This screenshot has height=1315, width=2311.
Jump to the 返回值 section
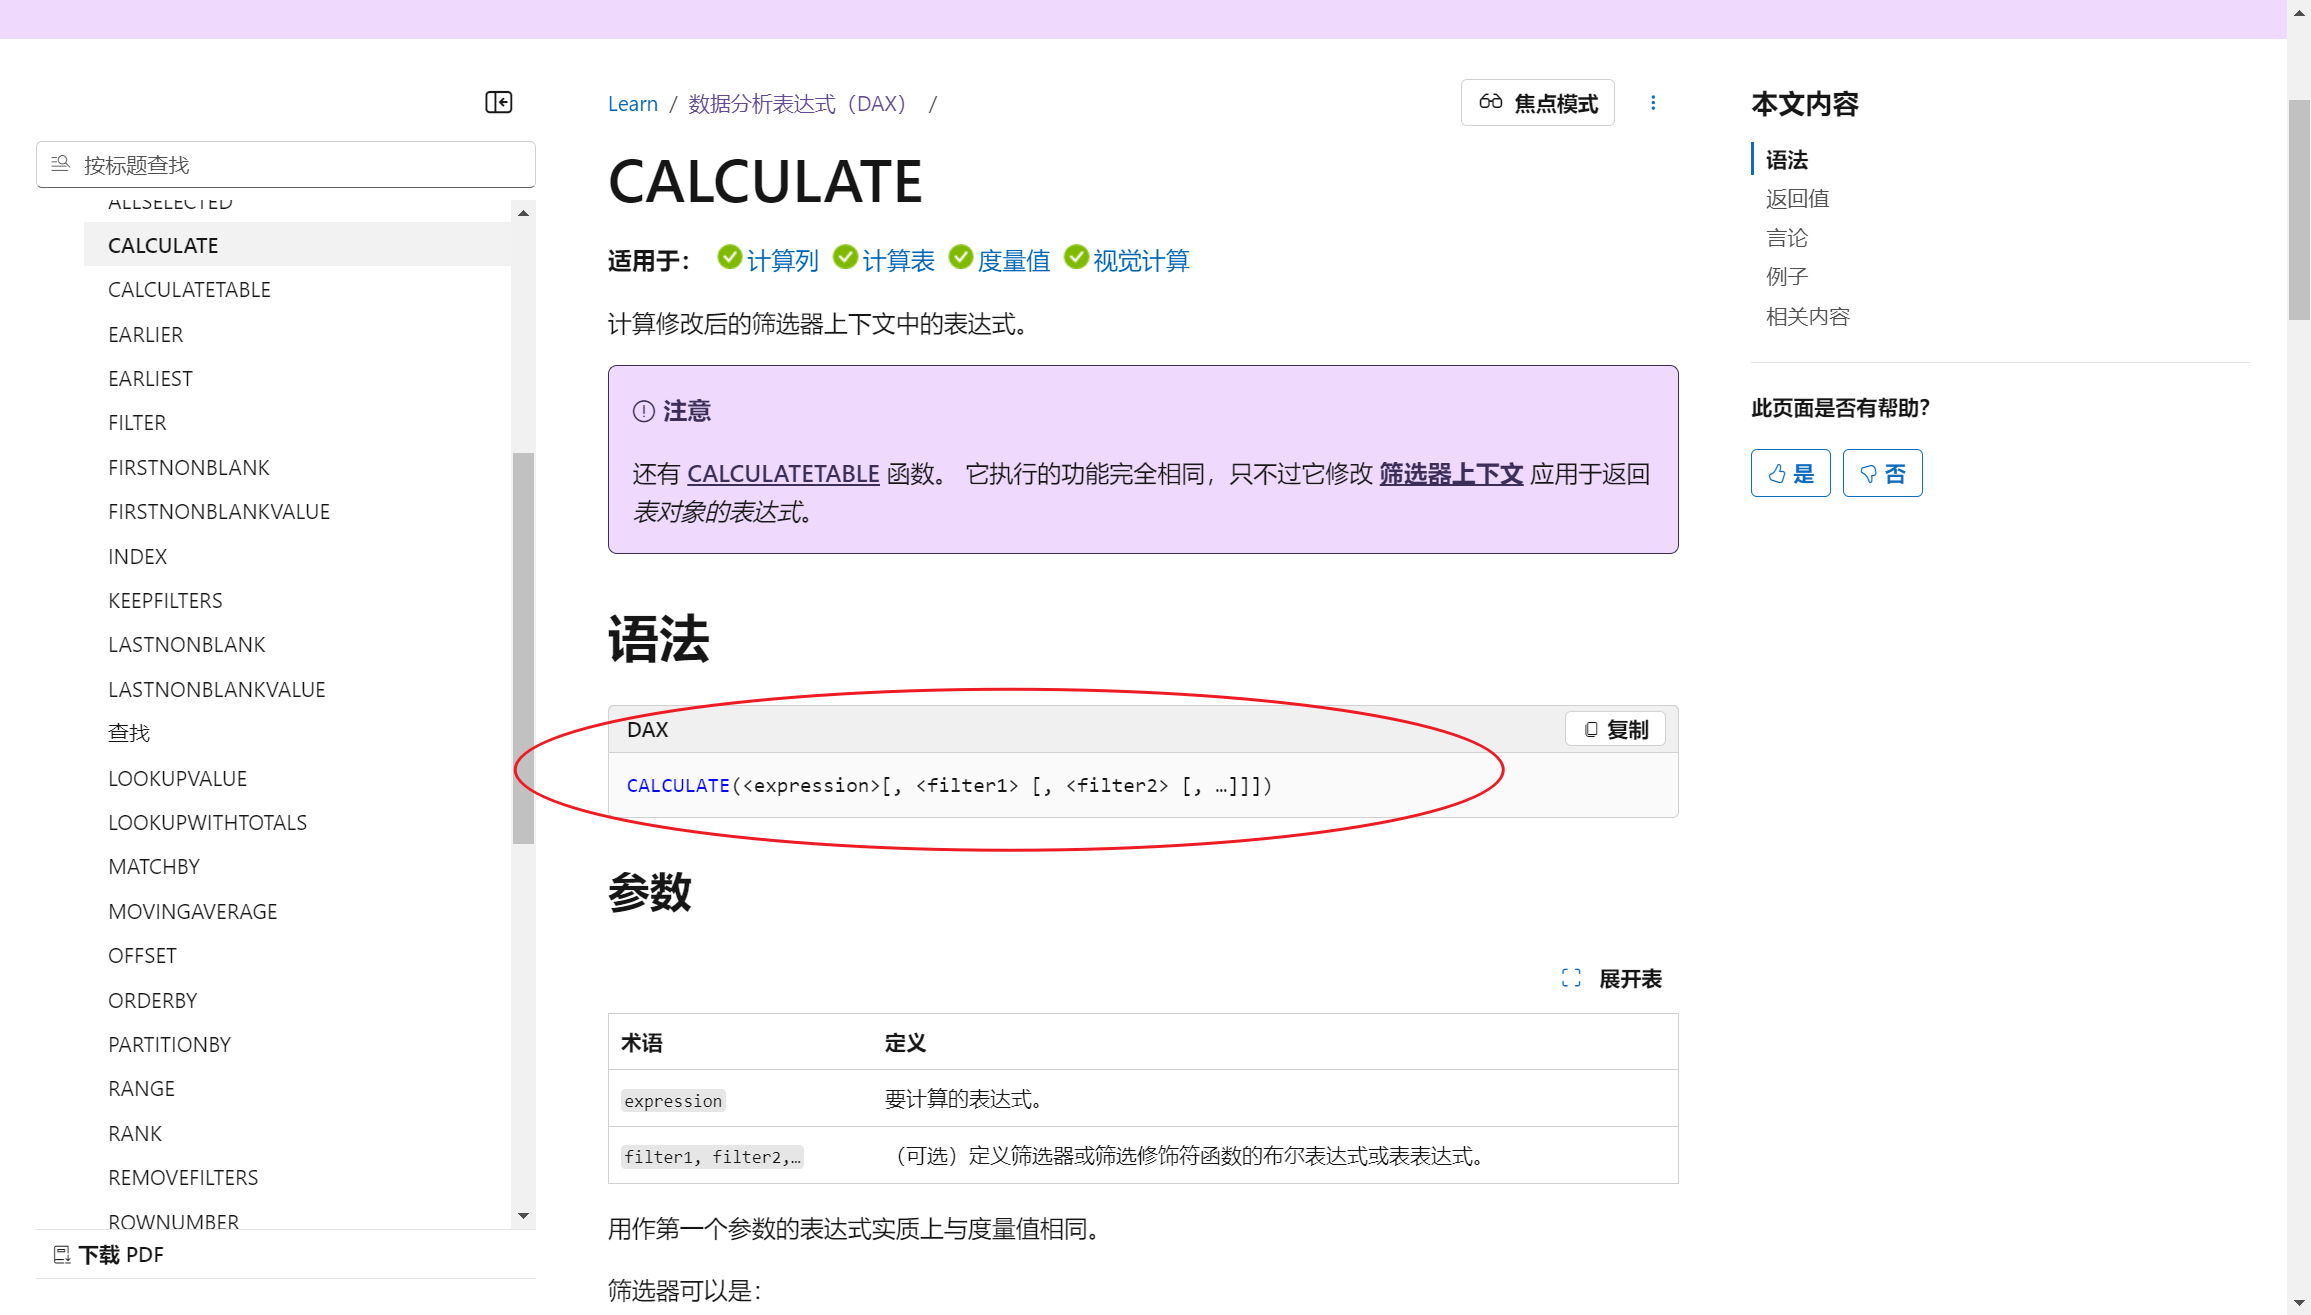[1797, 199]
